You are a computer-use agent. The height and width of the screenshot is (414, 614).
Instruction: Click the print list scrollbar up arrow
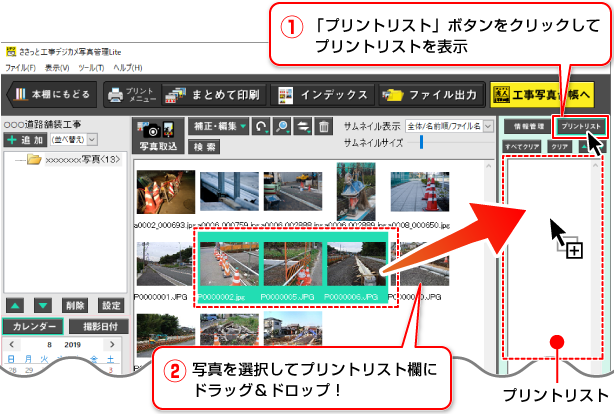[x=596, y=166]
